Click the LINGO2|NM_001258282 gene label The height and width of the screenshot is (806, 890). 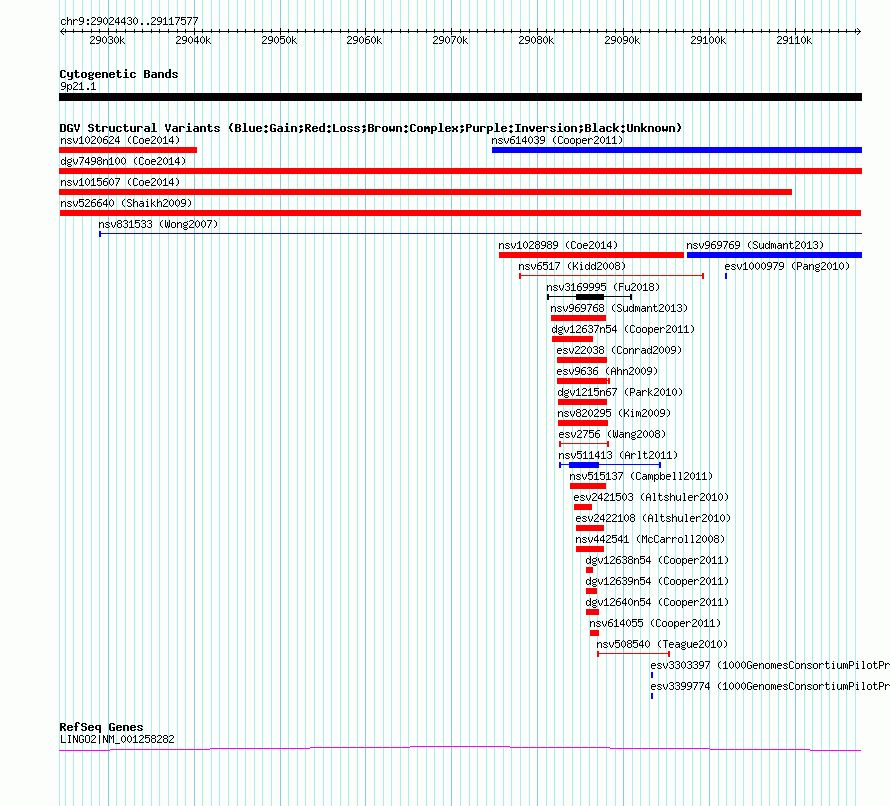pos(117,739)
